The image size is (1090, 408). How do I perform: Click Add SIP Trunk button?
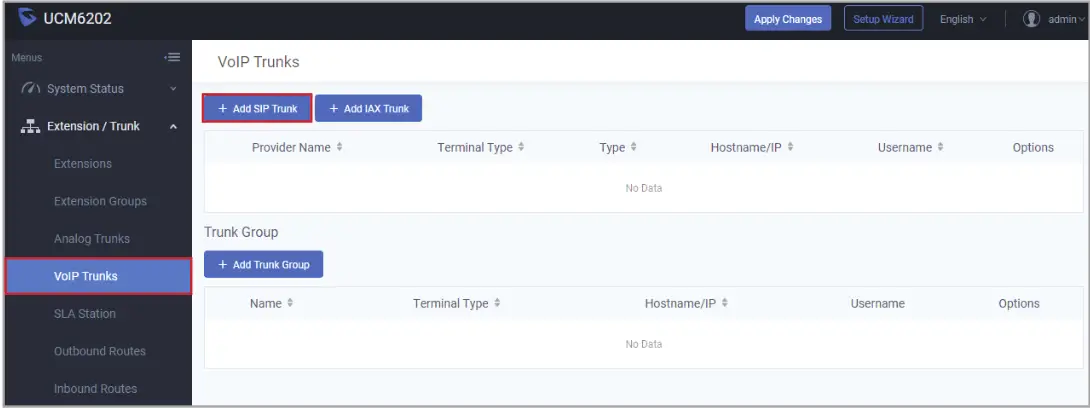coord(257,108)
